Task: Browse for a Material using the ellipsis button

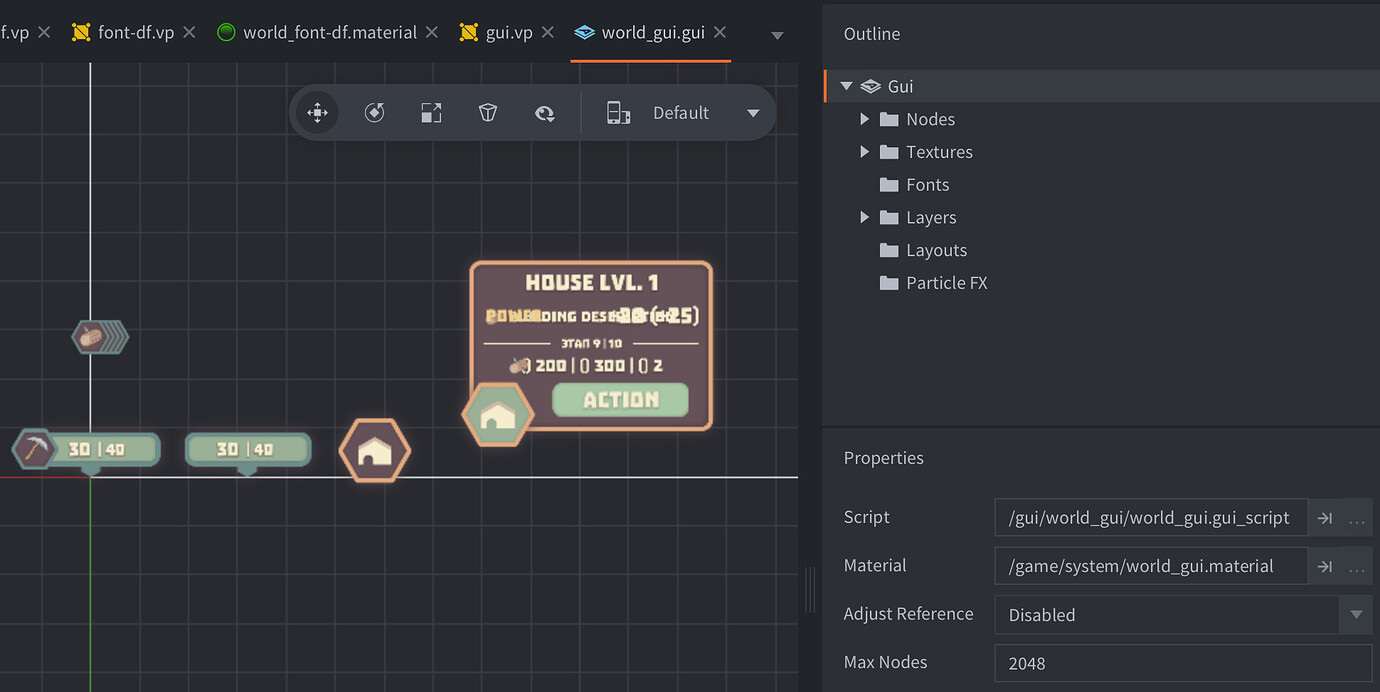Action: [x=1356, y=565]
